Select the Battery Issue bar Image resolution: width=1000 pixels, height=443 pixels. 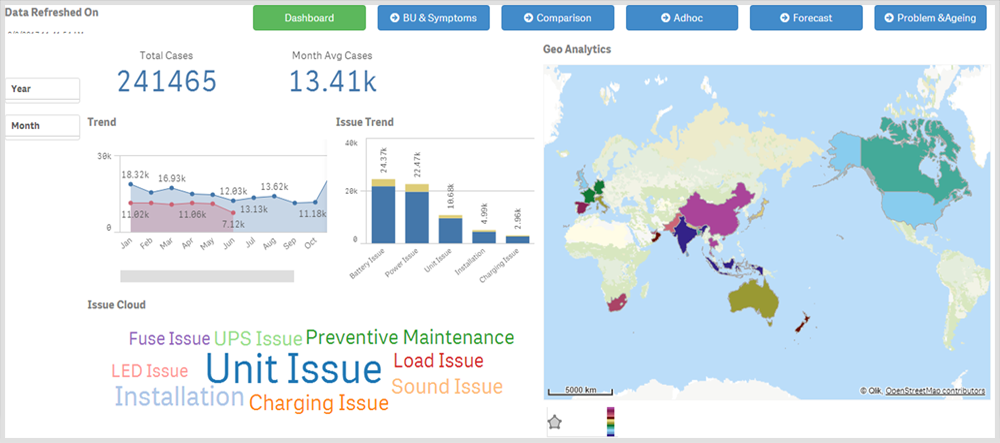[x=383, y=211]
